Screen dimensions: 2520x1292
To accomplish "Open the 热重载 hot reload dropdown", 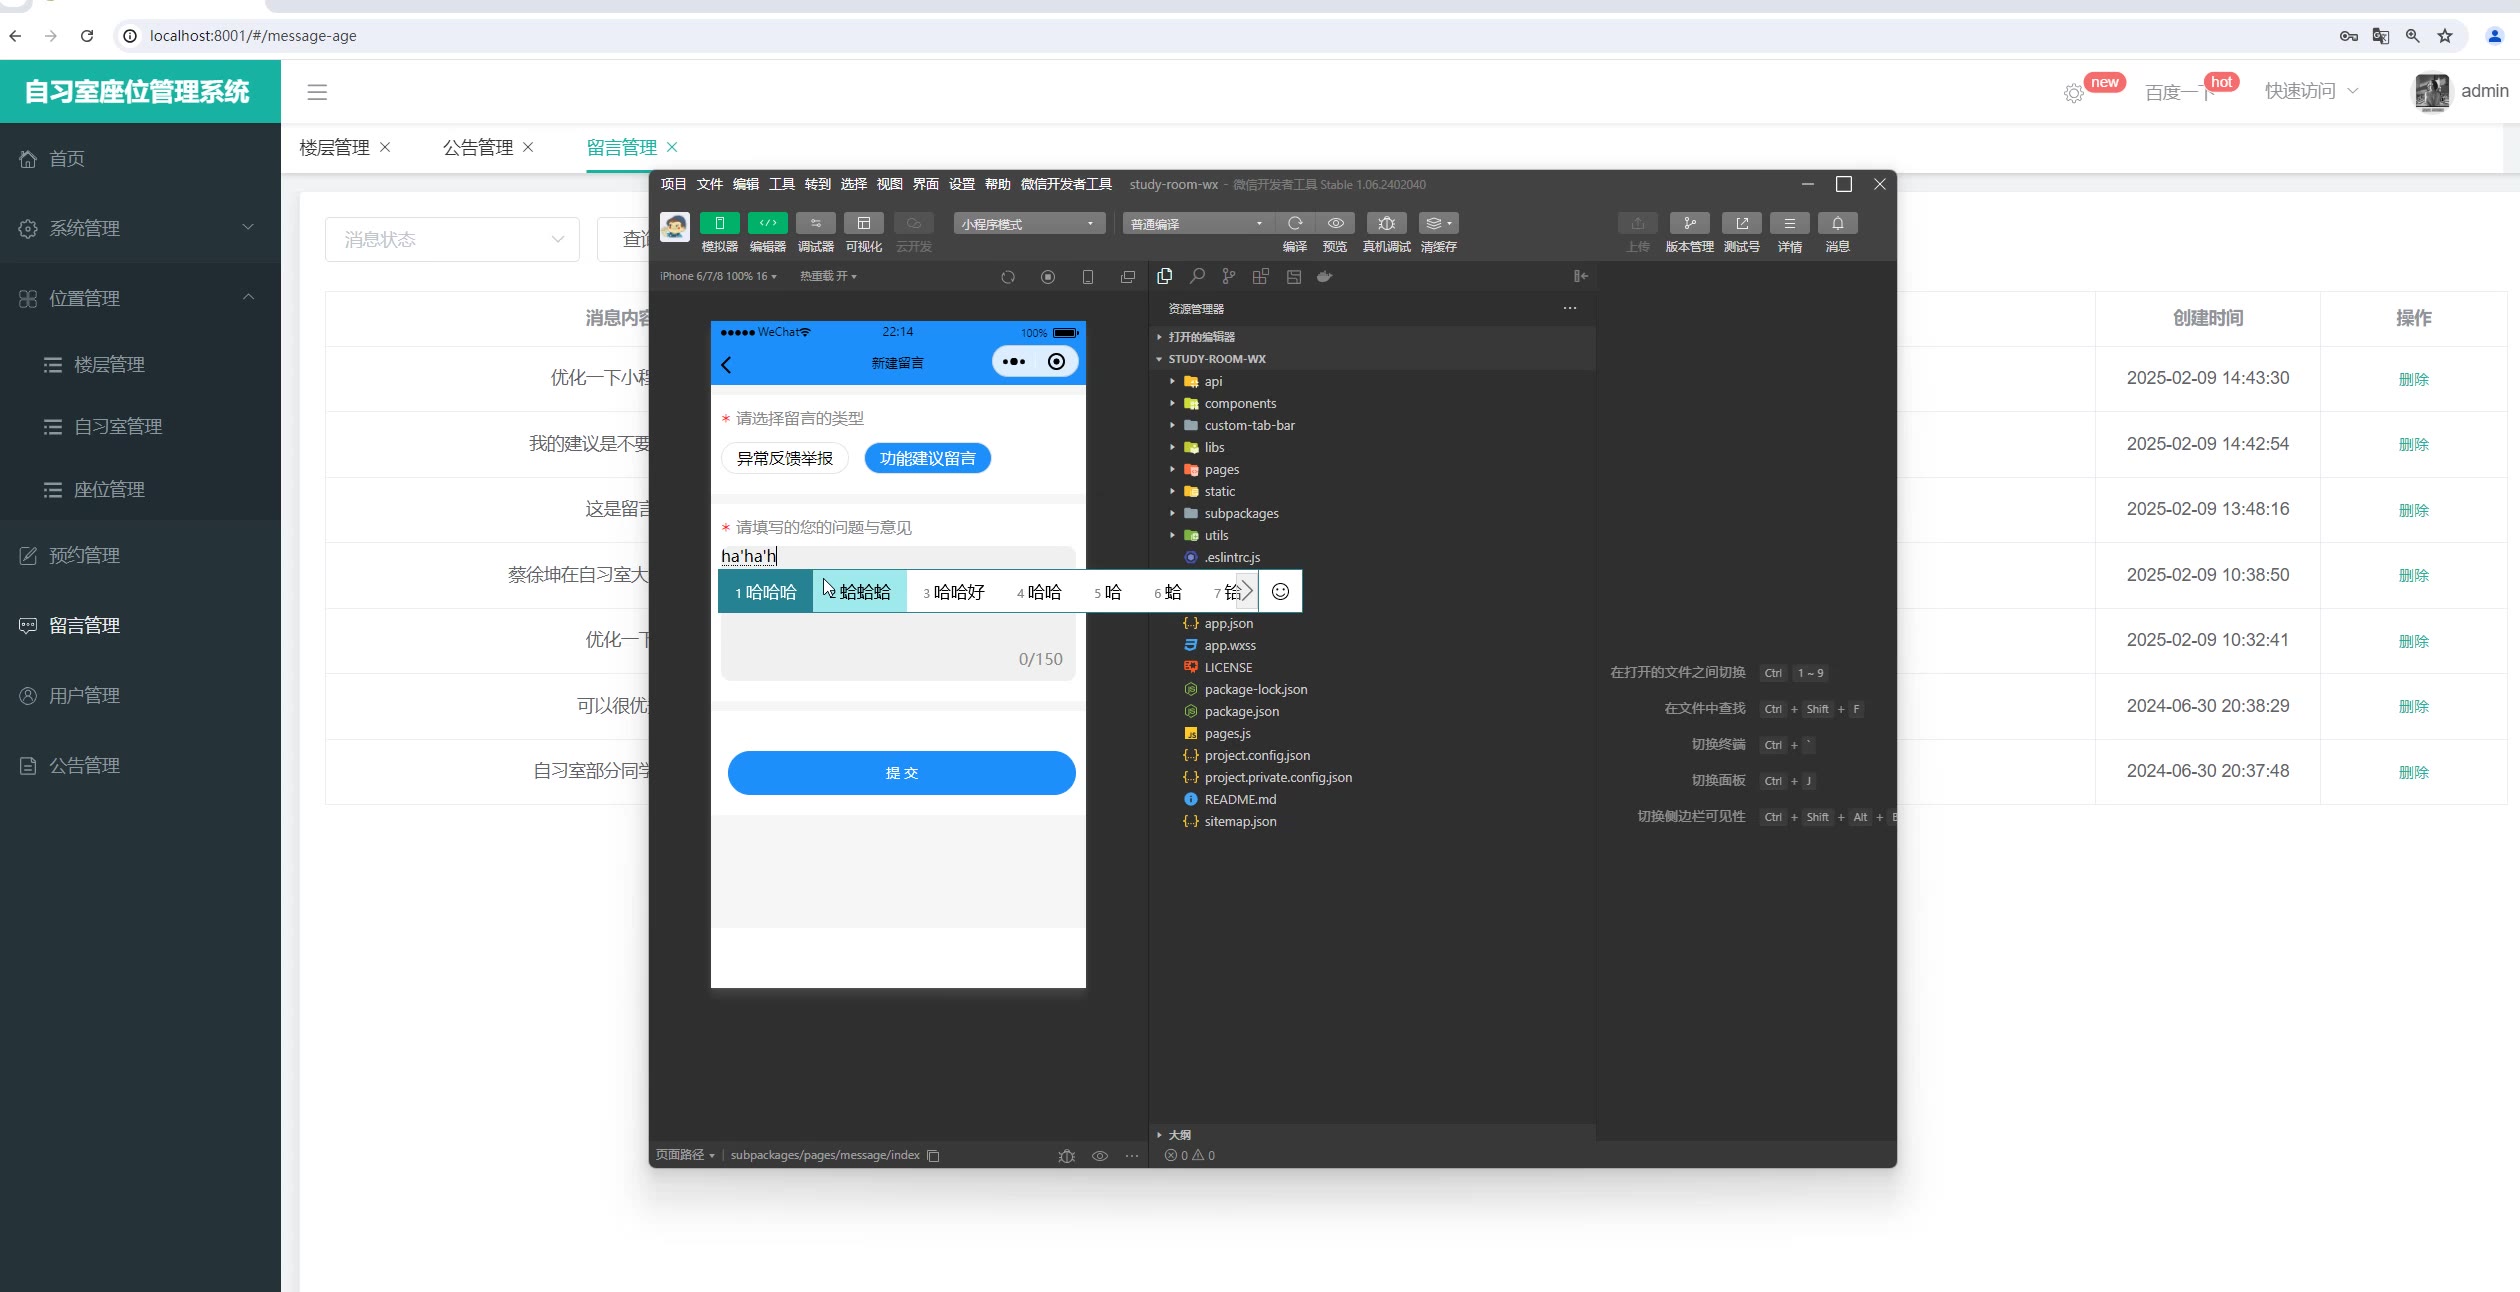I will point(828,276).
